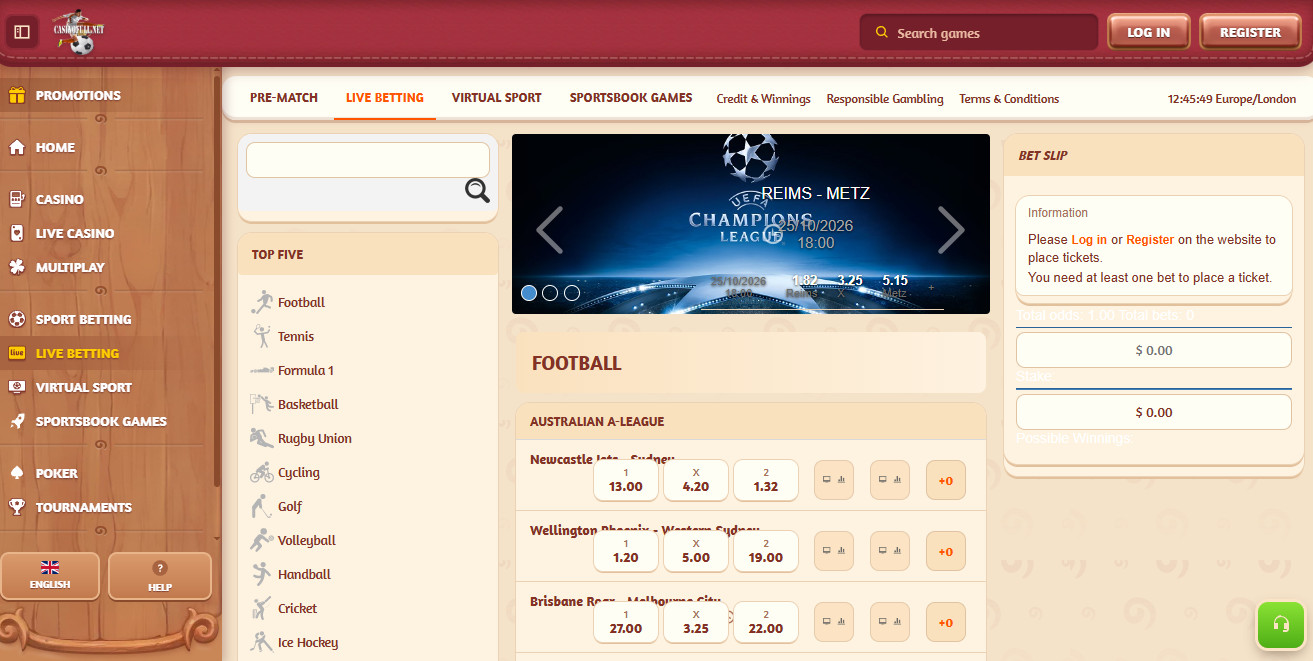
Task: Toggle the sidebar collapse icon
Action: [x=22, y=32]
